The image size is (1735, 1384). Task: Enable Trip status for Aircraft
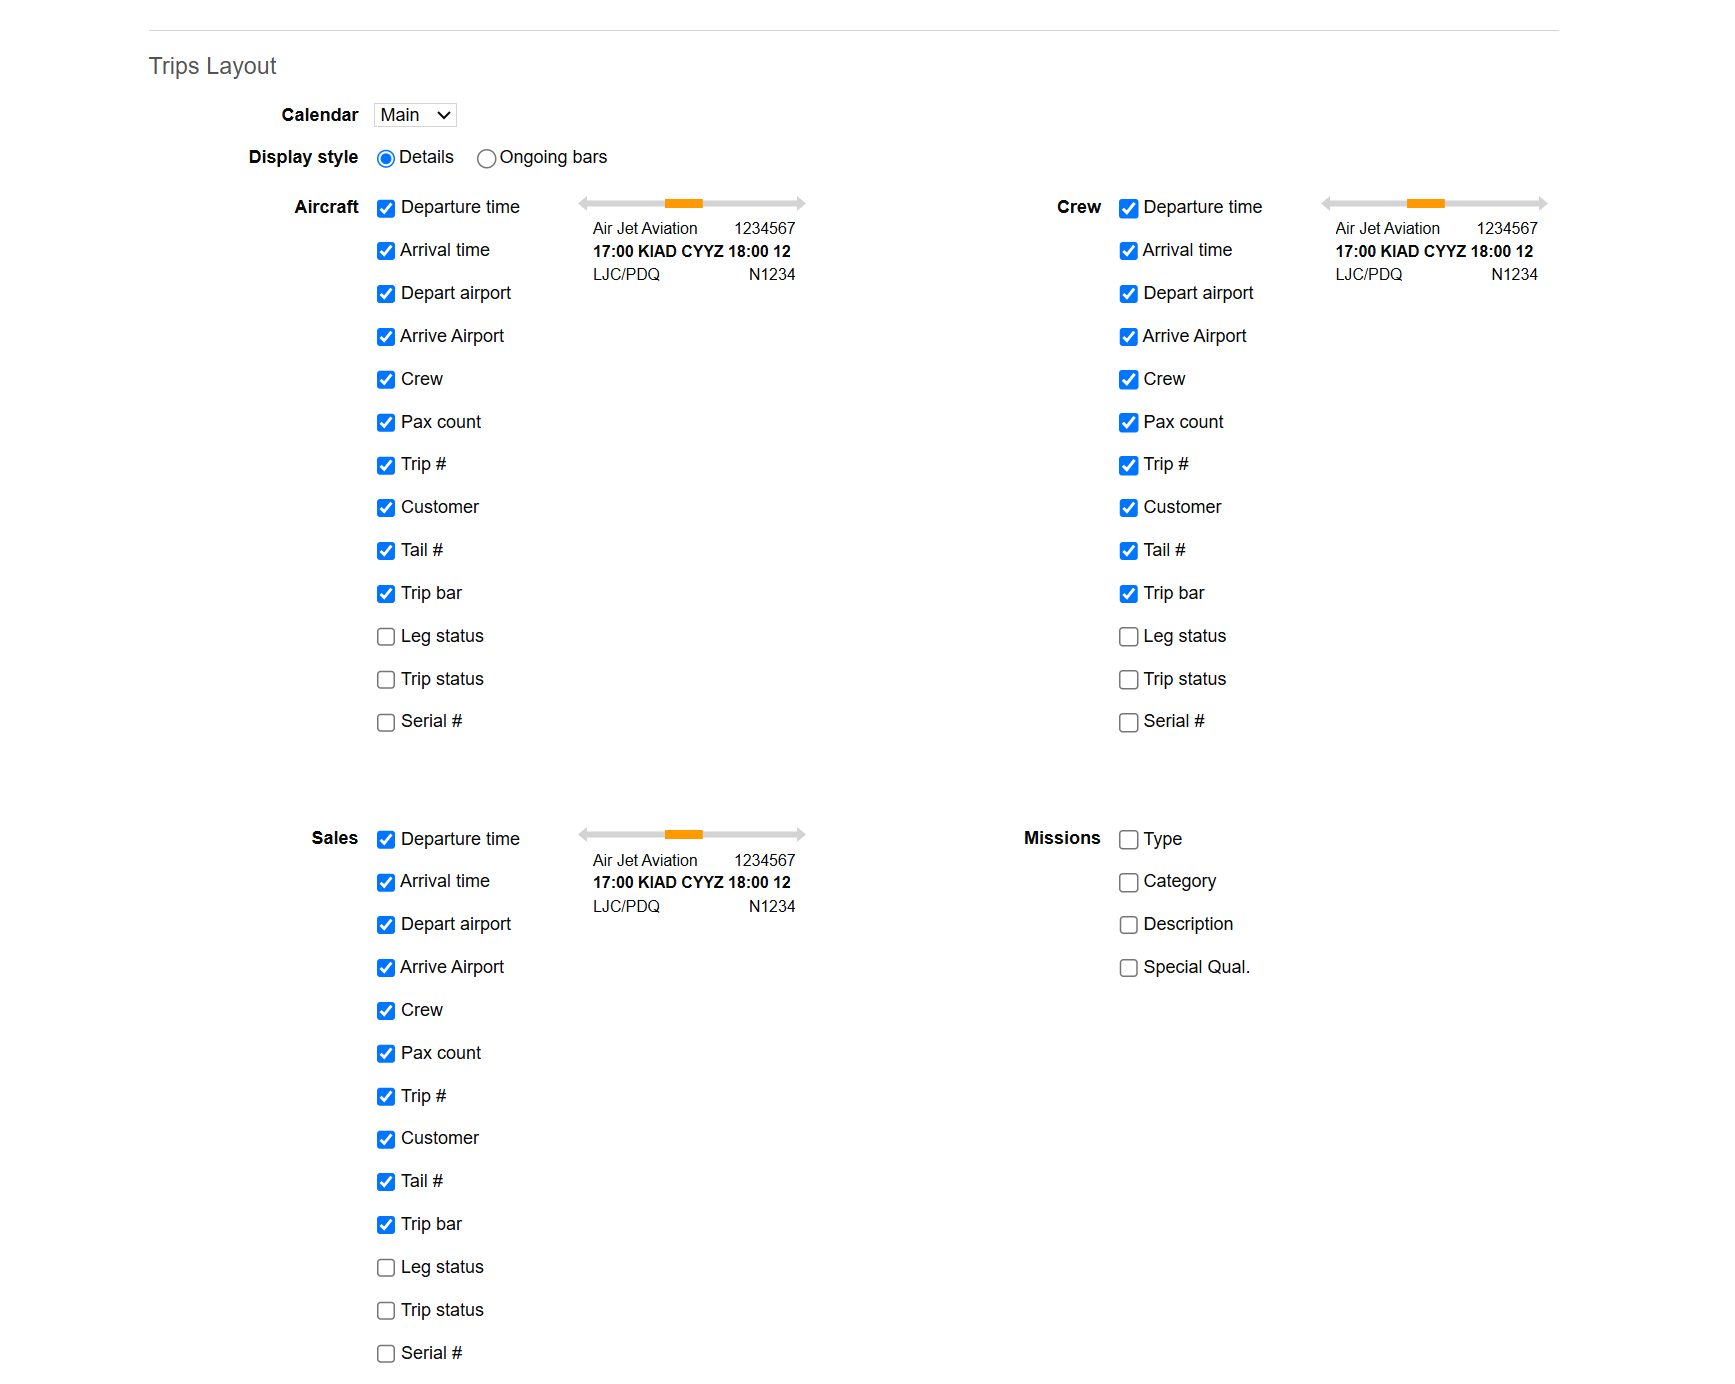386,679
